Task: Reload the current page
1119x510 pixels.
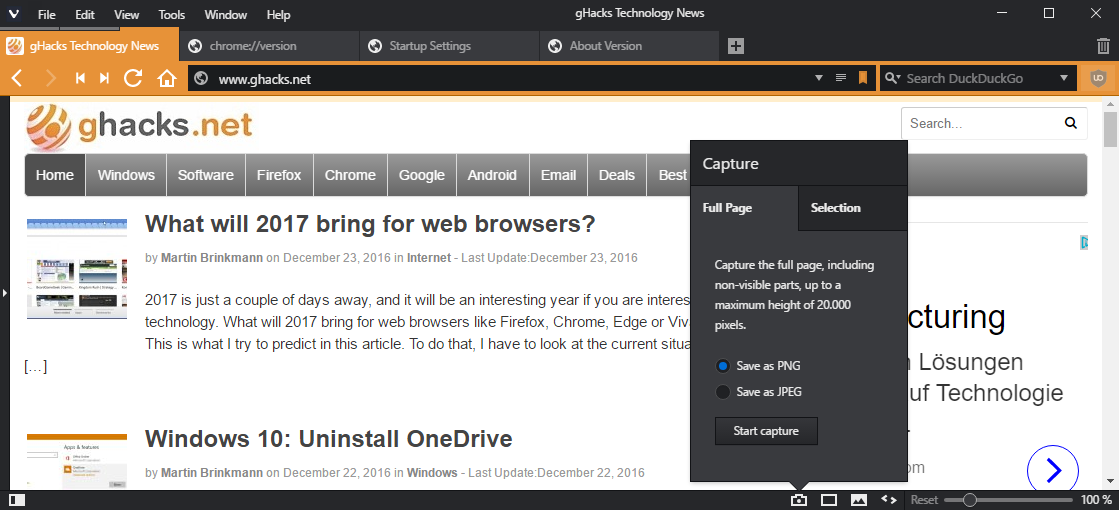Action: (x=133, y=78)
